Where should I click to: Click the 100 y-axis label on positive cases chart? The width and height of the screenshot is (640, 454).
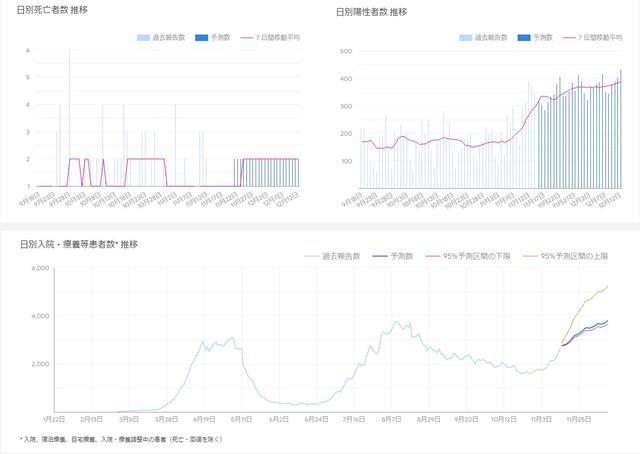coord(346,161)
